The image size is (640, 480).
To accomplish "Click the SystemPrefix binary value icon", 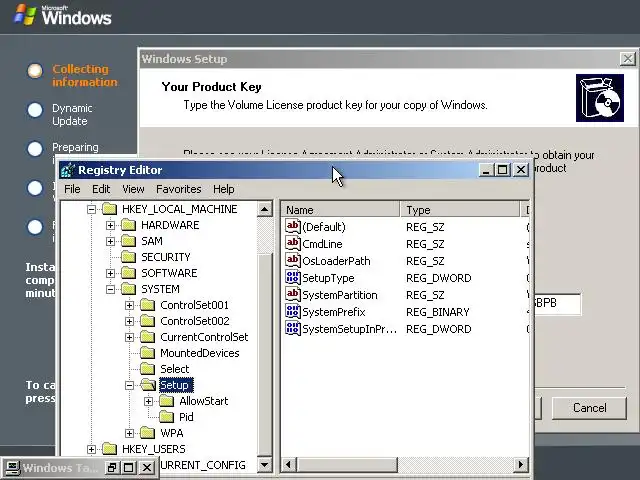I will coord(293,312).
